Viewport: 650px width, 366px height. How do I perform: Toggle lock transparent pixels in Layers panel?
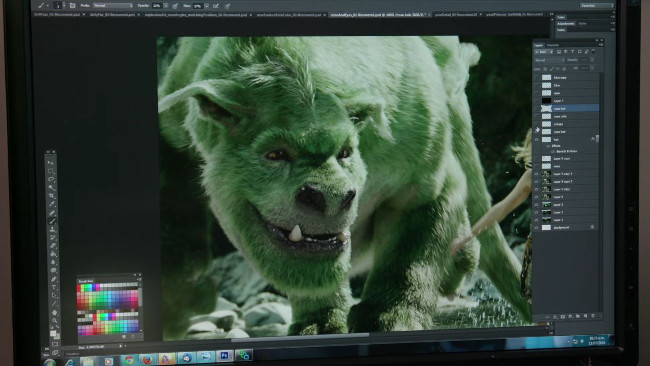pos(545,69)
